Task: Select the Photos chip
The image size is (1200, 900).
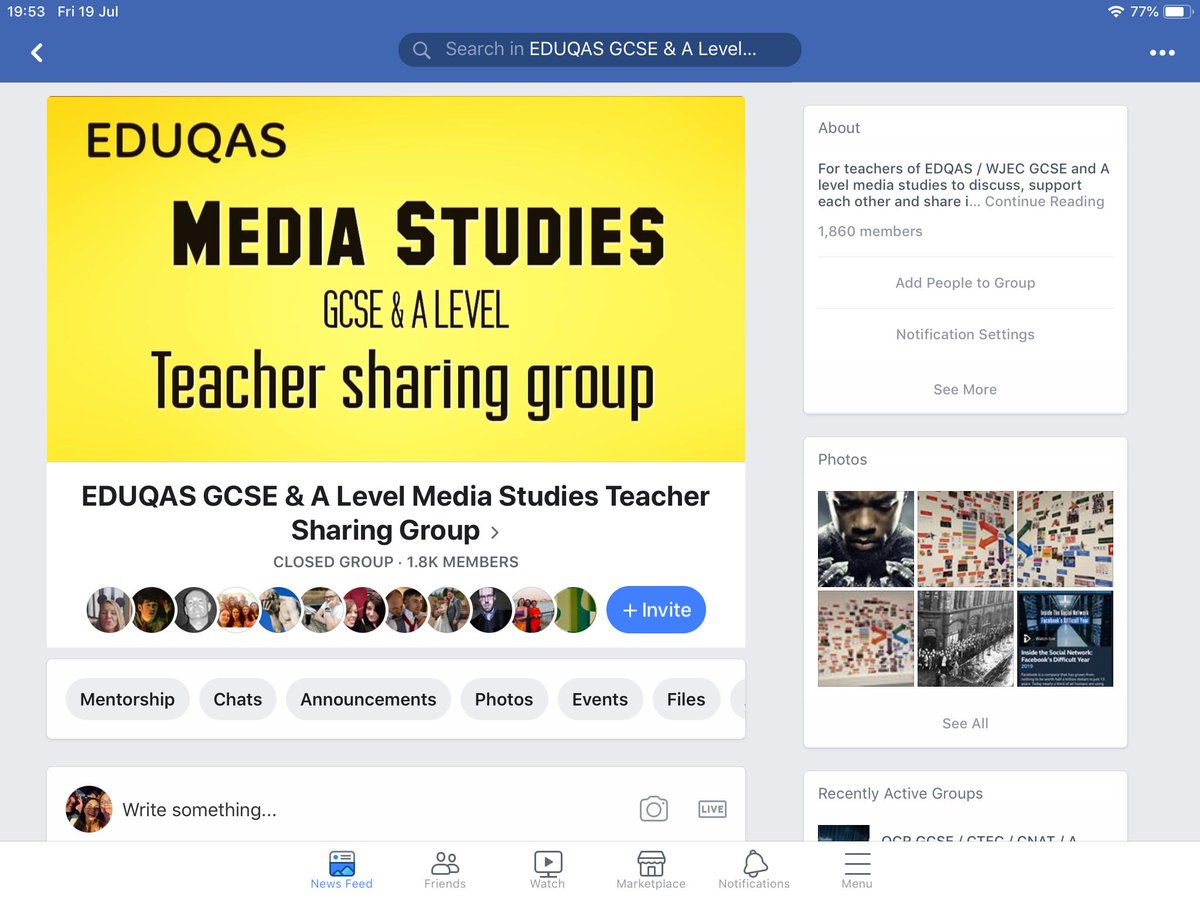Action: (504, 699)
